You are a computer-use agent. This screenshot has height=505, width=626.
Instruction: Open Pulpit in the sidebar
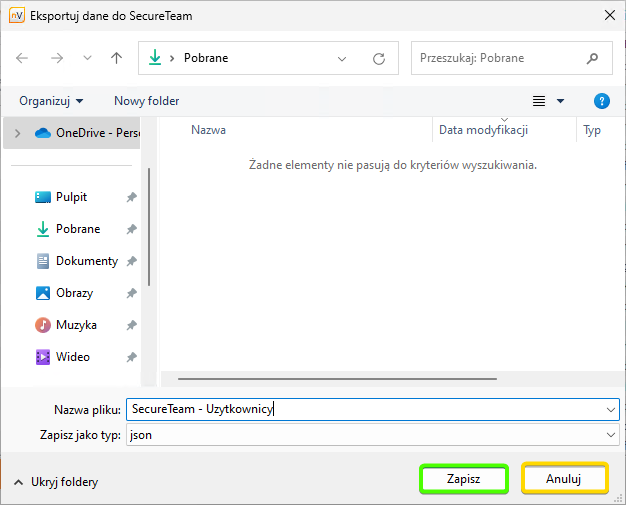71,197
